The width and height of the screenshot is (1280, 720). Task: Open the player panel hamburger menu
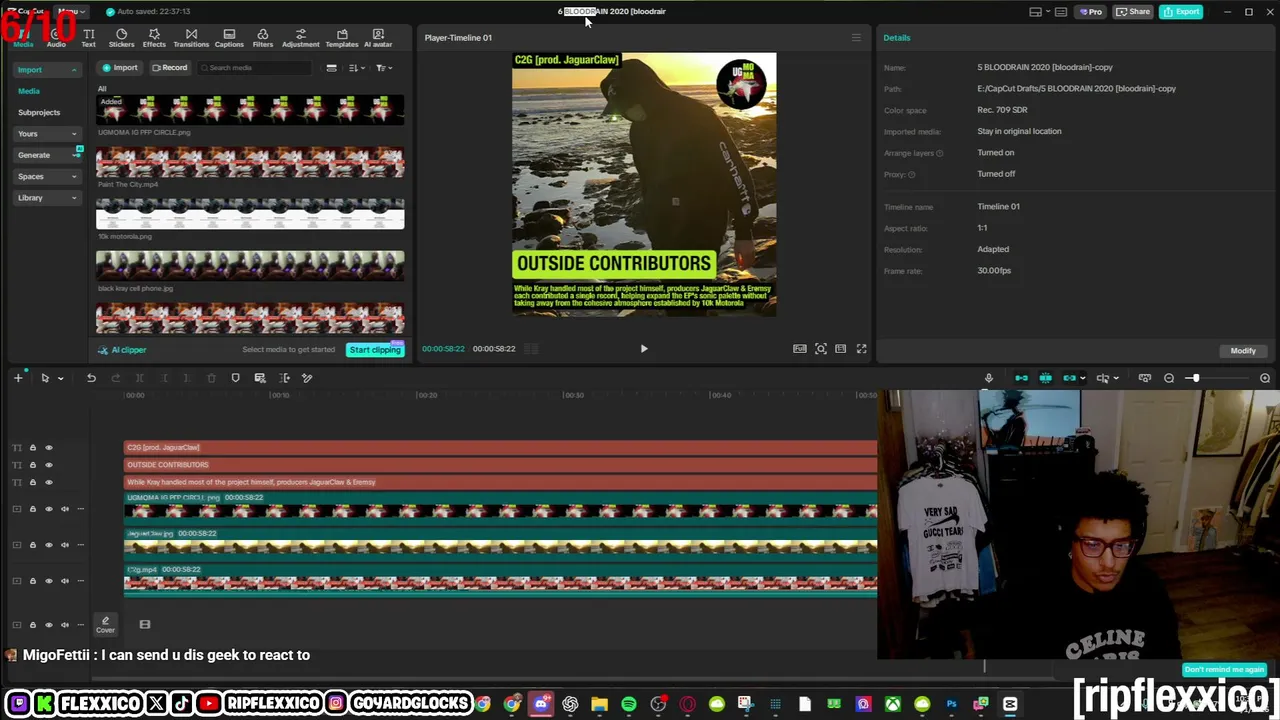[856, 38]
